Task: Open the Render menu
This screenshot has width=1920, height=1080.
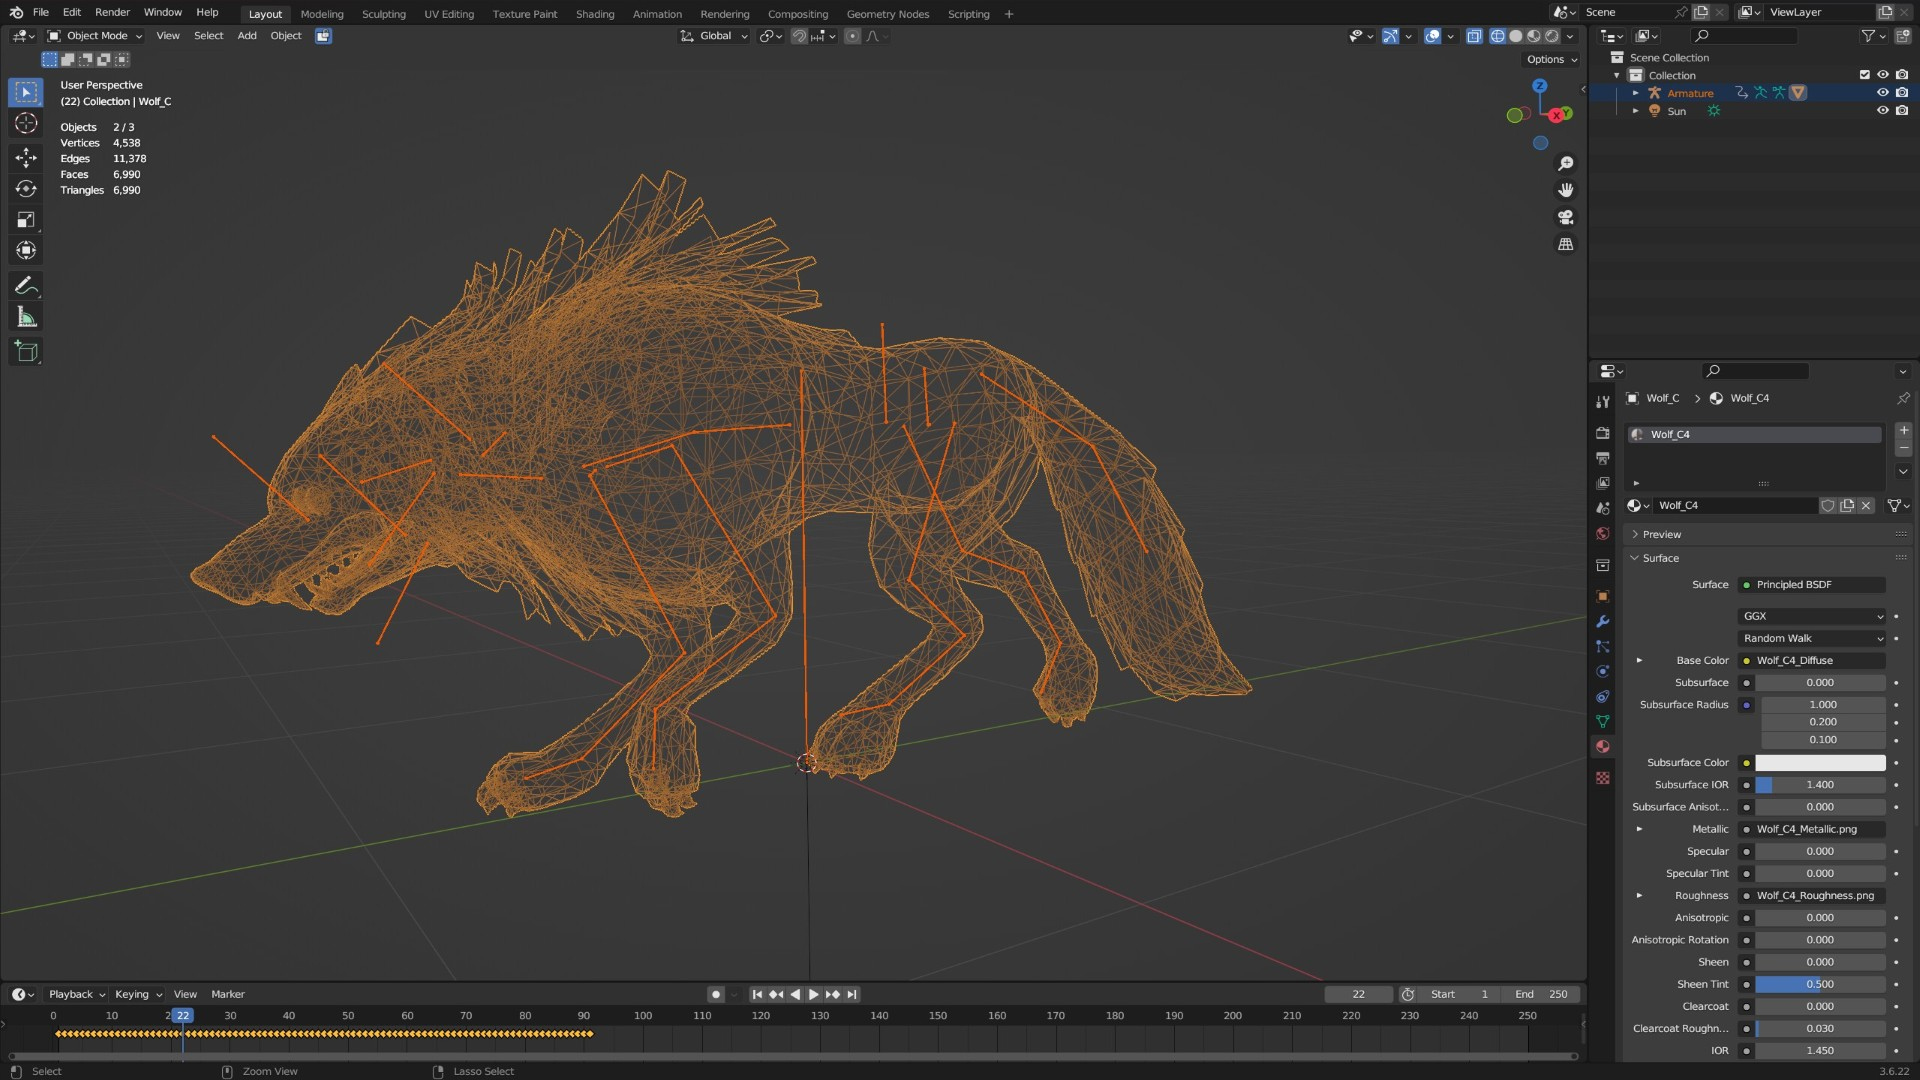Action: click(112, 12)
